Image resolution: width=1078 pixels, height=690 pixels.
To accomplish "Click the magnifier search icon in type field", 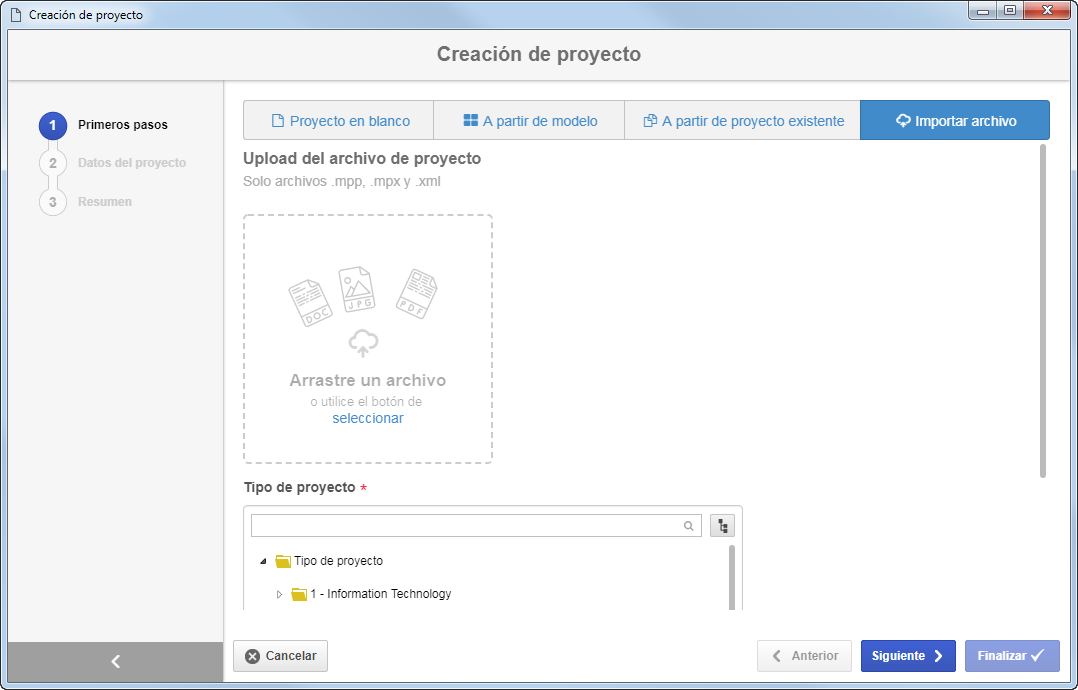I will (x=688, y=526).
